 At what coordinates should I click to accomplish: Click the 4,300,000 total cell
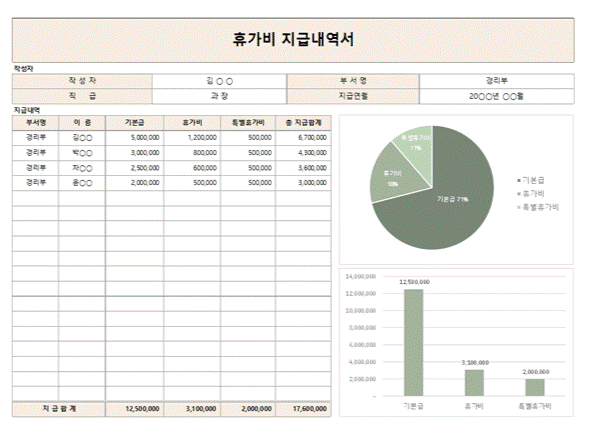click(x=303, y=153)
